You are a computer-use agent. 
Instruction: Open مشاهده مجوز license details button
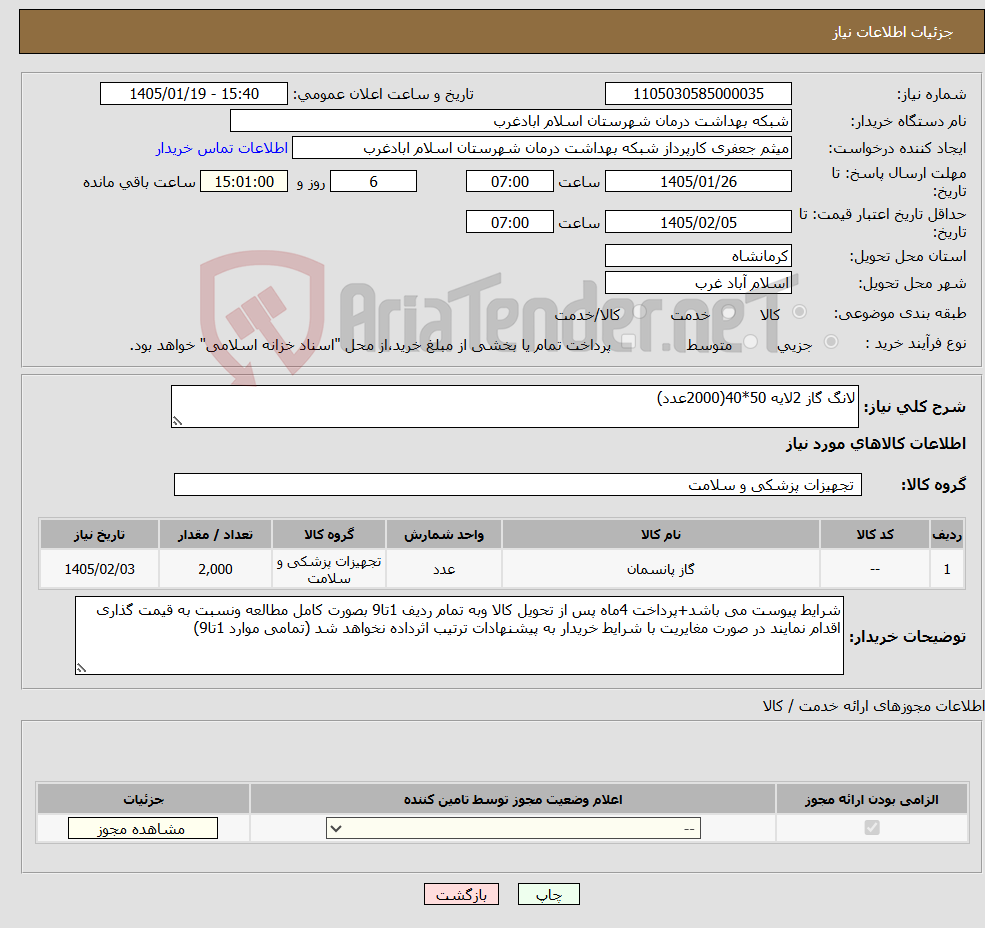coord(143,828)
